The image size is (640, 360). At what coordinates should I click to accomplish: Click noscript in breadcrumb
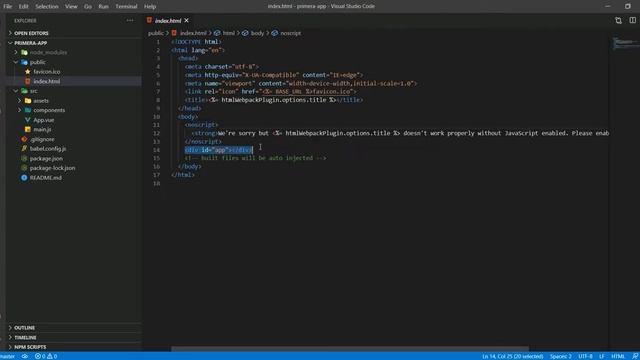[290, 33]
